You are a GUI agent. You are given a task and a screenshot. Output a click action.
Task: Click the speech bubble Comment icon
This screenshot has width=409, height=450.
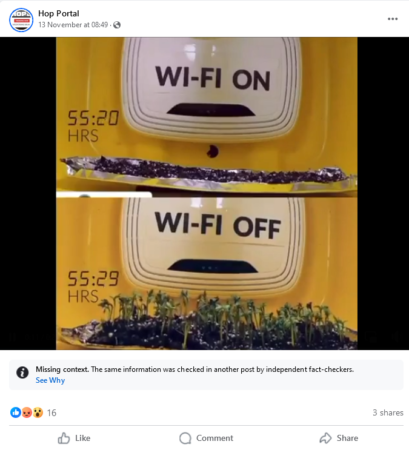(185, 438)
